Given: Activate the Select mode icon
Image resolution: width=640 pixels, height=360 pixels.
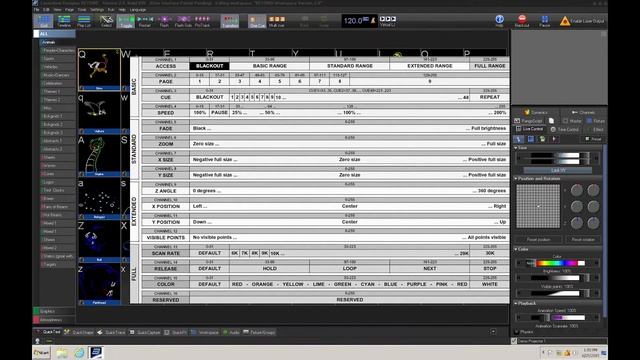Looking at the screenshot, I should [x=106, y=21].
